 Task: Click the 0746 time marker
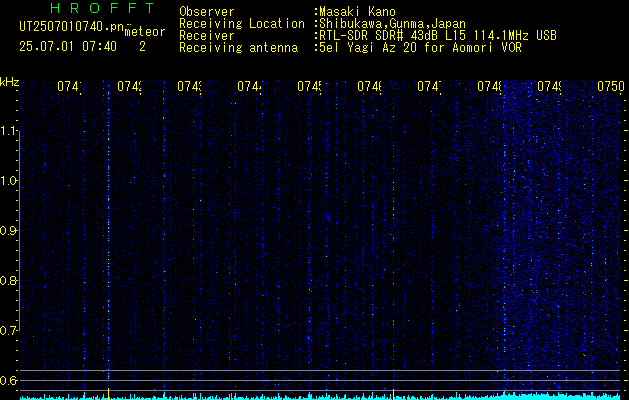coord(369,86)
